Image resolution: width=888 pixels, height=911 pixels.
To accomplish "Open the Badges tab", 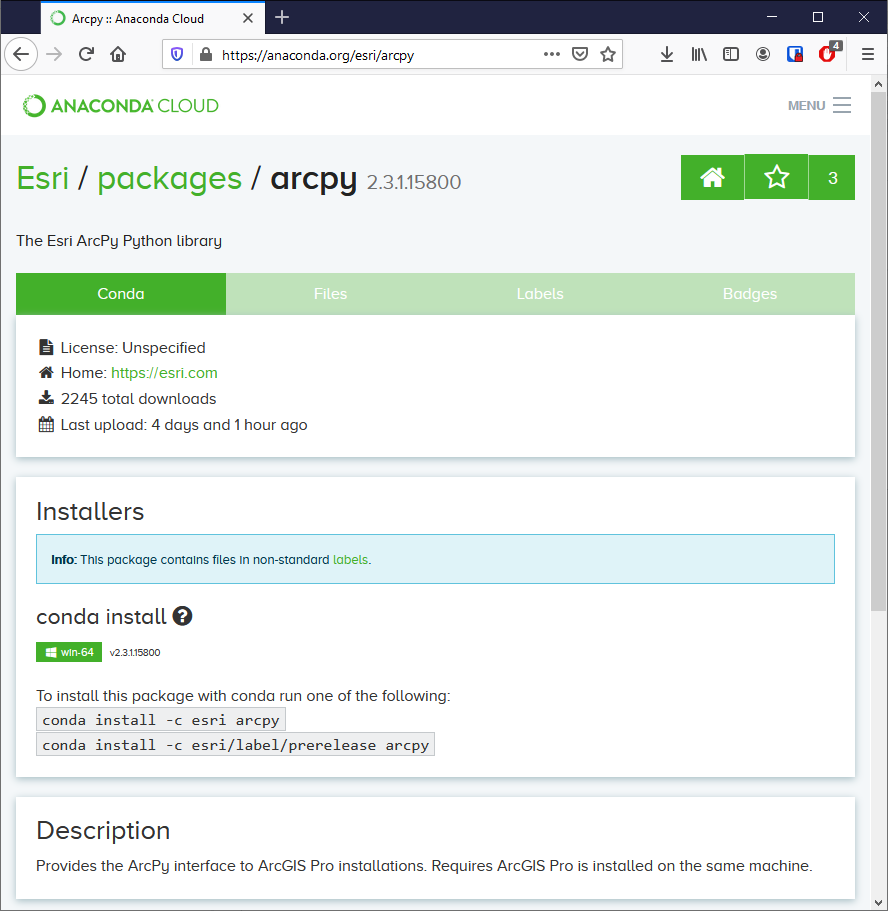I will [x=750, y=294].
